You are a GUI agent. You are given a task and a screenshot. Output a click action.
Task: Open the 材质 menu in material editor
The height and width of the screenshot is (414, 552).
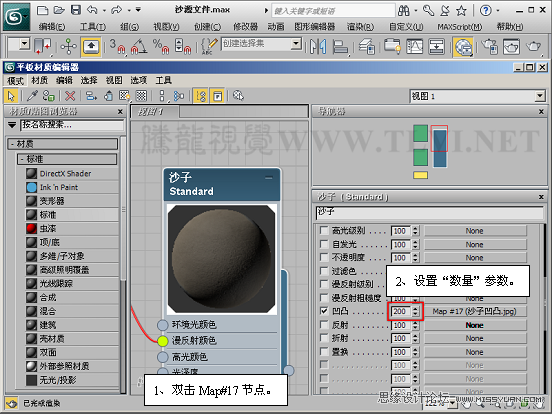click(x=39, y=80)
